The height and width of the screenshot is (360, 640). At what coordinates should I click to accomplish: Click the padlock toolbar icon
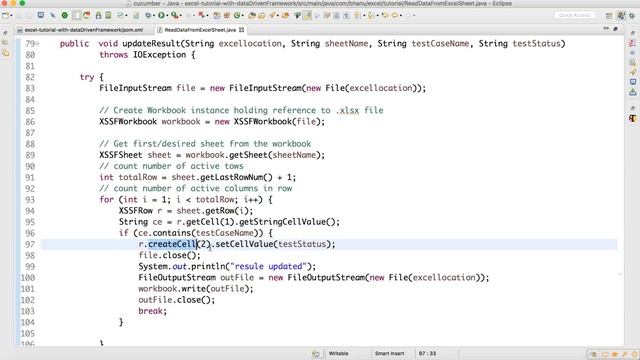[98, 15]
